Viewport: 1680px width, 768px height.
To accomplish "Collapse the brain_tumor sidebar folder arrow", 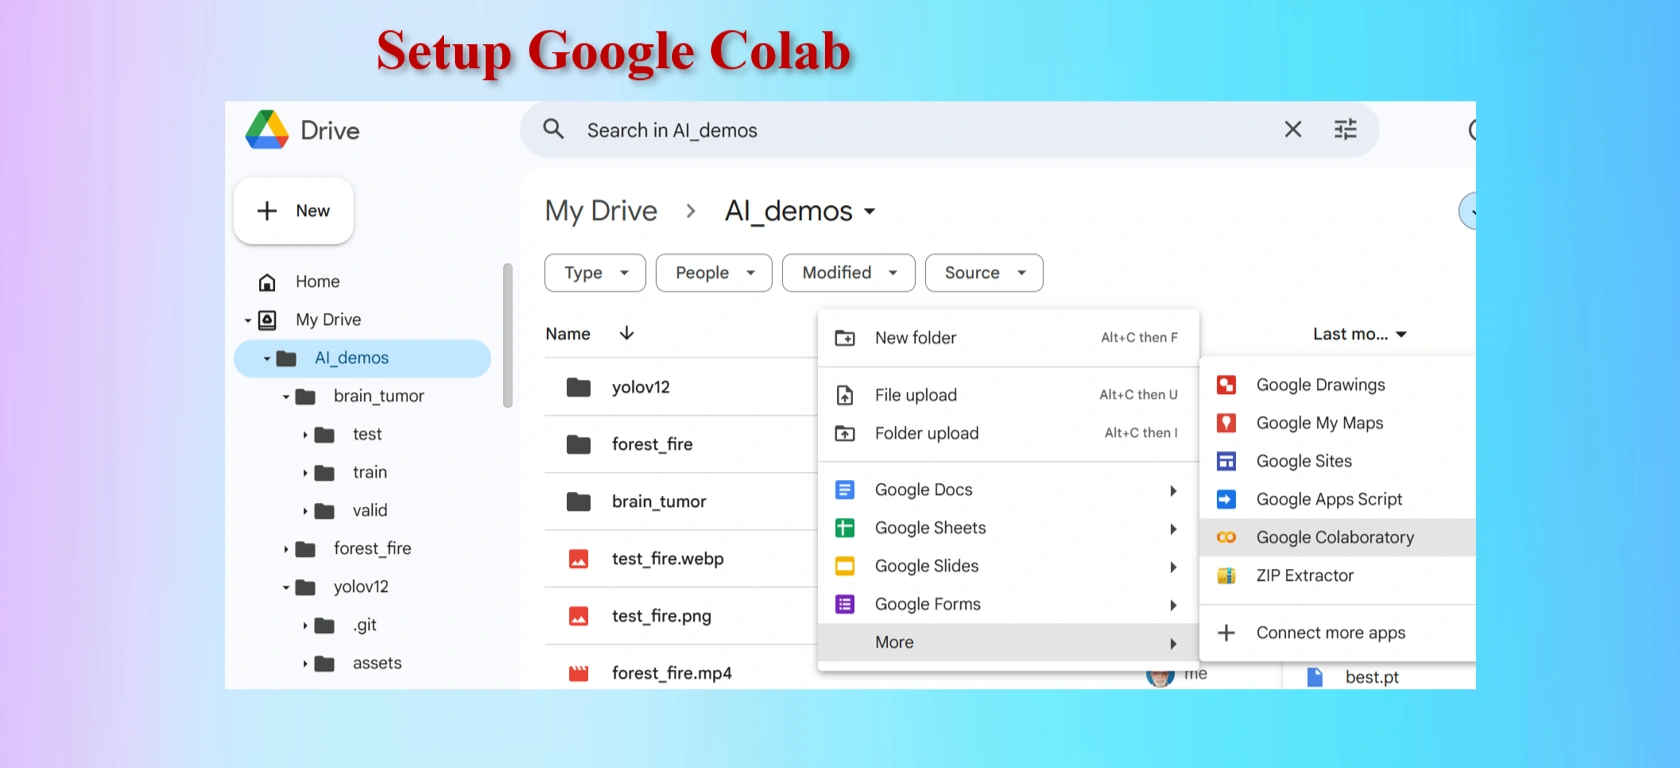I will (286, 397).
